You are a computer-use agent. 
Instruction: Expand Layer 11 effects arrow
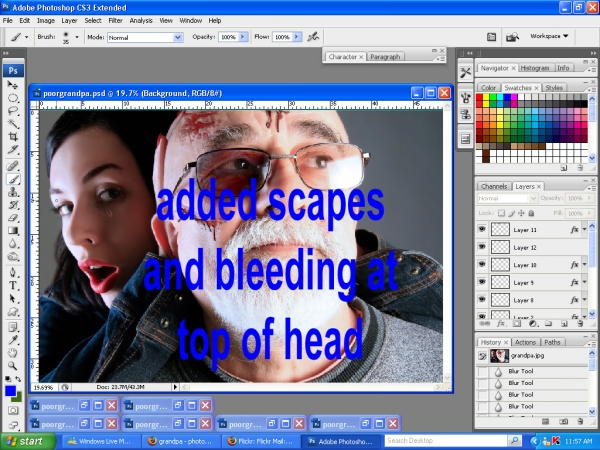(x=584, y=230)
